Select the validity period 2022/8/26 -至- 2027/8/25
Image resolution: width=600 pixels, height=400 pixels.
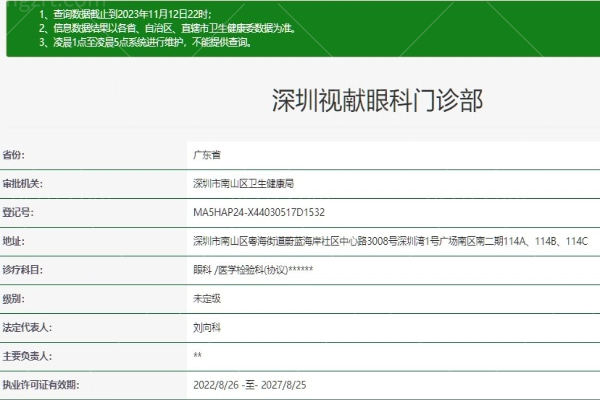(249, 385)
